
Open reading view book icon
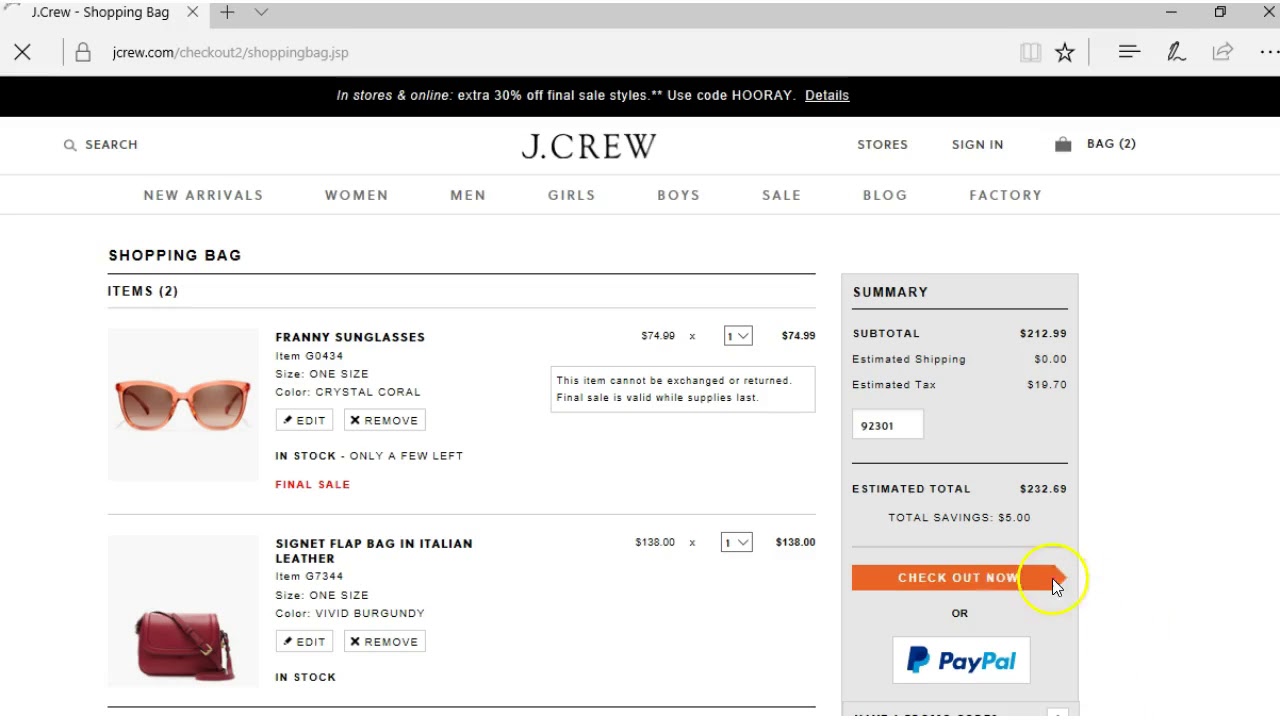pyautogui.click(x=1030, y=52)
